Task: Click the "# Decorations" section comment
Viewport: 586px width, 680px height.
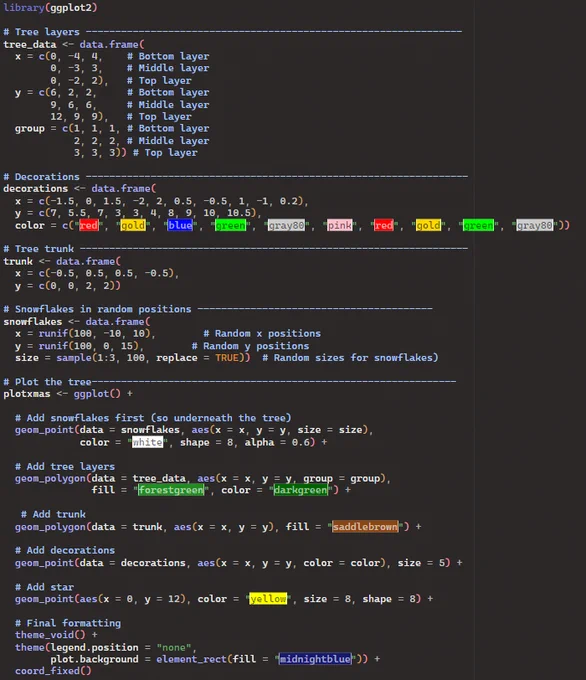Action: coord(42,177)
